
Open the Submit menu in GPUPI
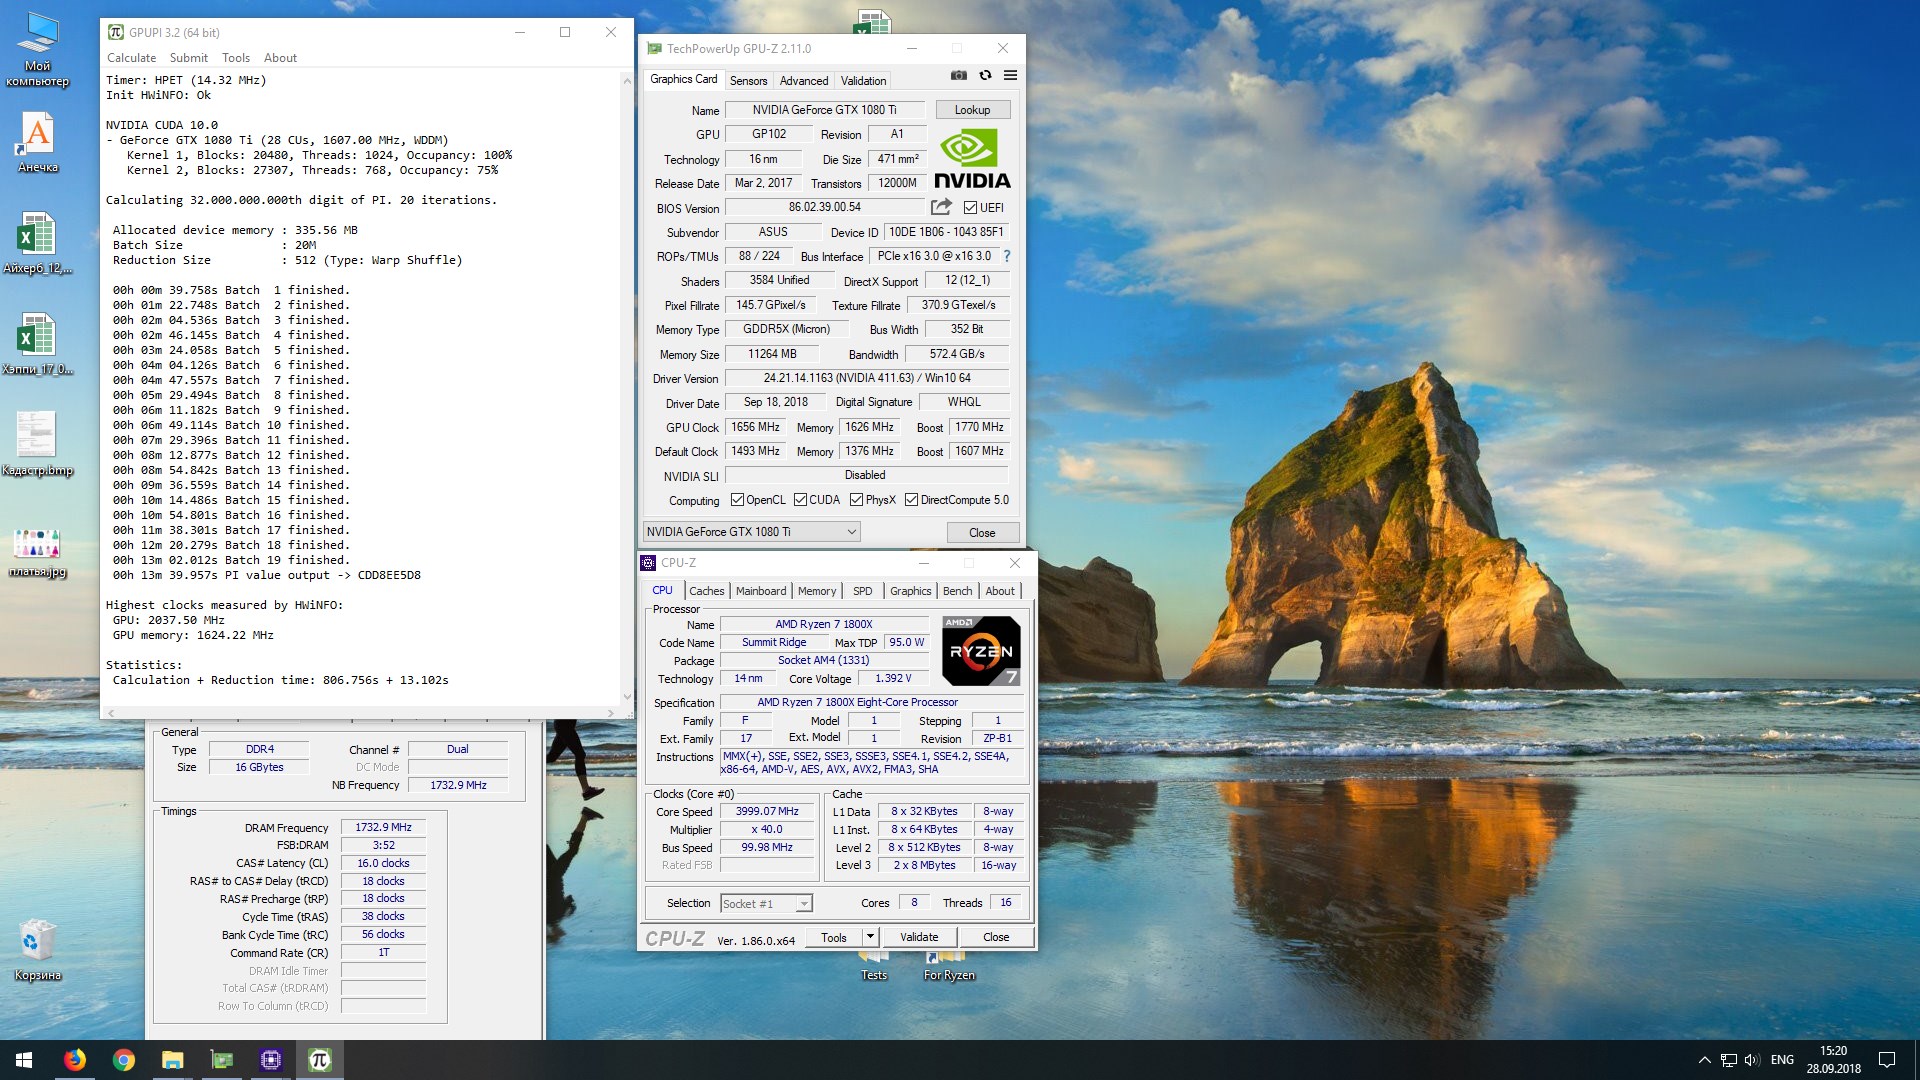[189, 58]
